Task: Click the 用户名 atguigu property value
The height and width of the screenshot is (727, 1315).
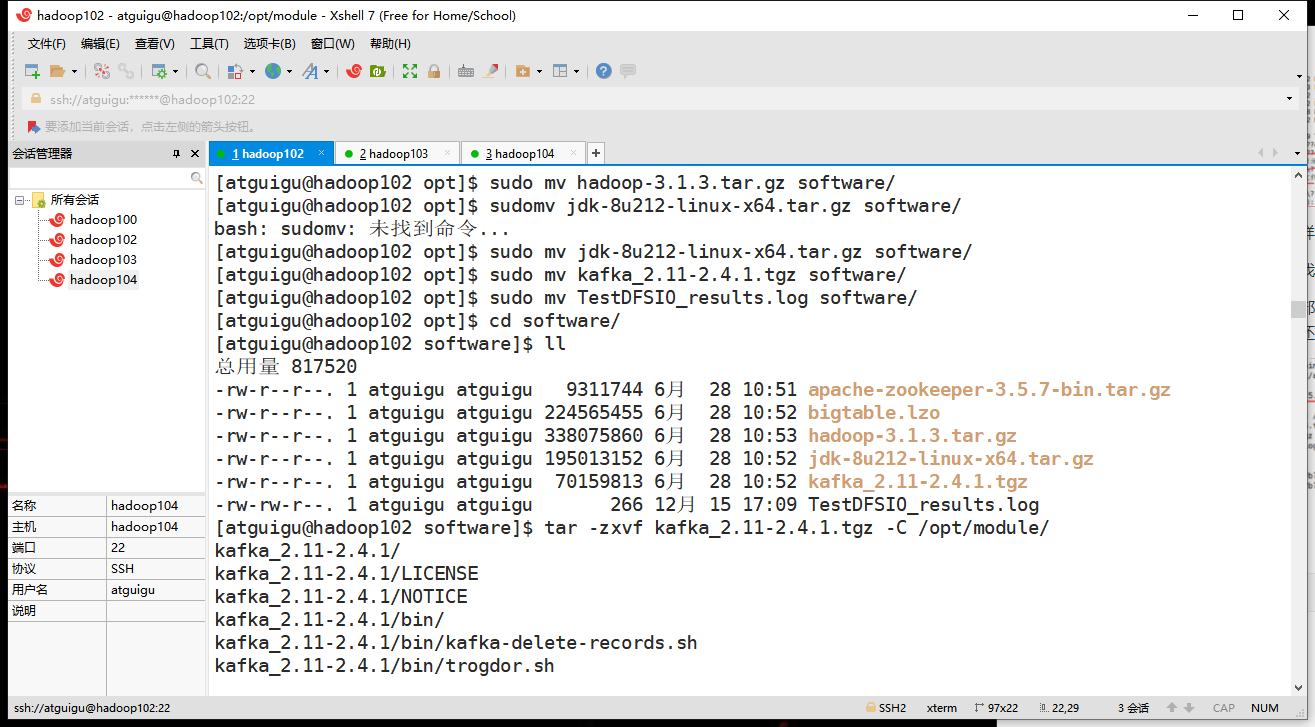Action: tap(156, 590)
